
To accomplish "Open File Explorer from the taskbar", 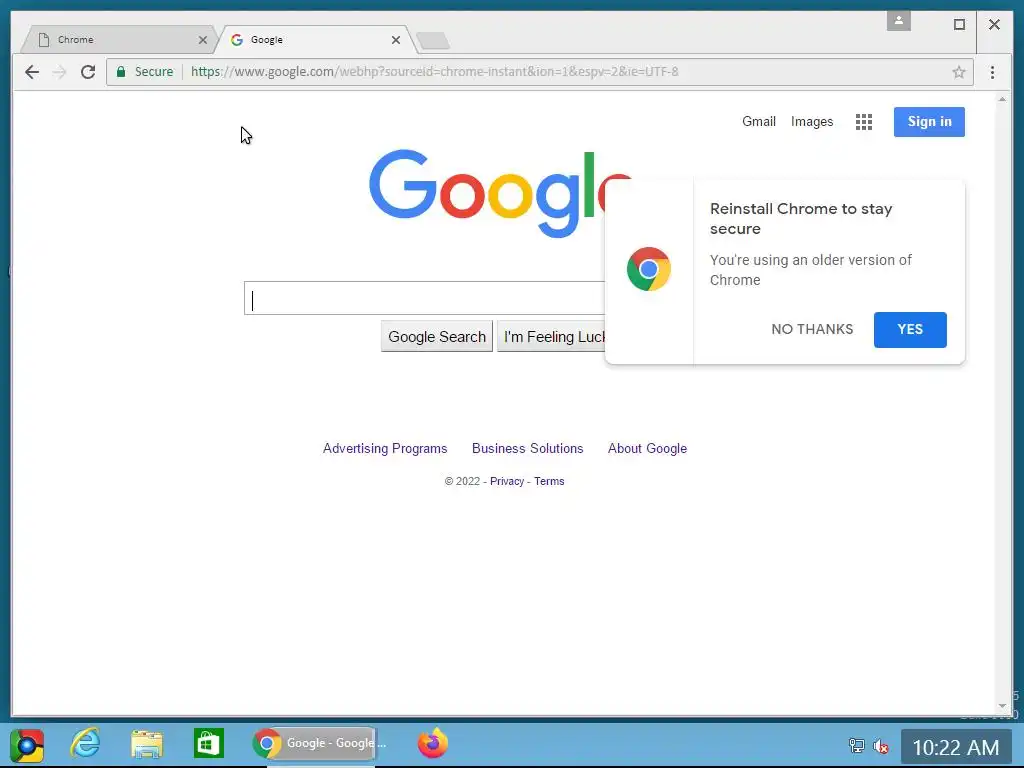I will (147, 744).
